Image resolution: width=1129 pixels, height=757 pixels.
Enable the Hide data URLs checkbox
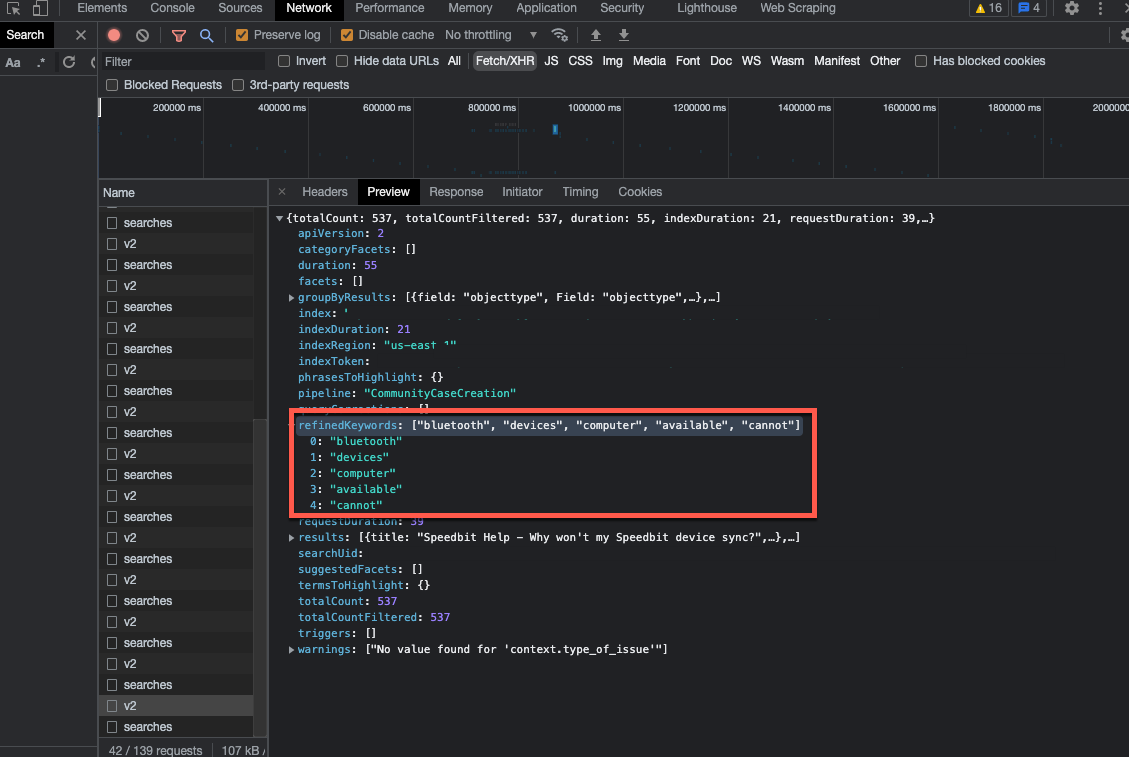click(342, 61)
